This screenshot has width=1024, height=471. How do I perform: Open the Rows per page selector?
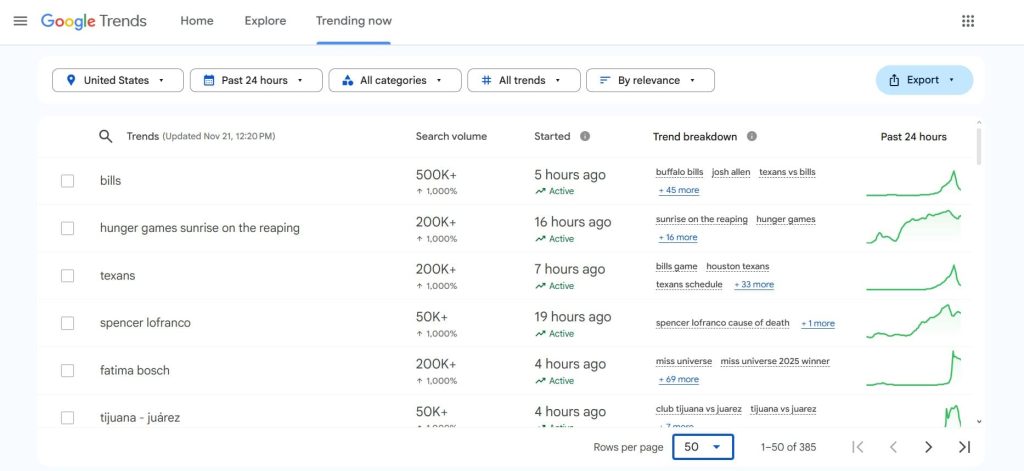pyautogui.click(x=703, y=447)
